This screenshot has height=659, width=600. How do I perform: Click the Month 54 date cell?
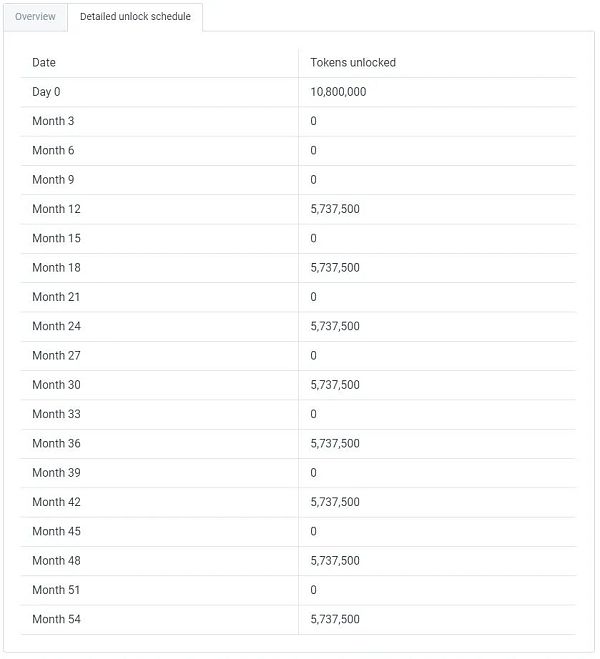tap(56, 619)
